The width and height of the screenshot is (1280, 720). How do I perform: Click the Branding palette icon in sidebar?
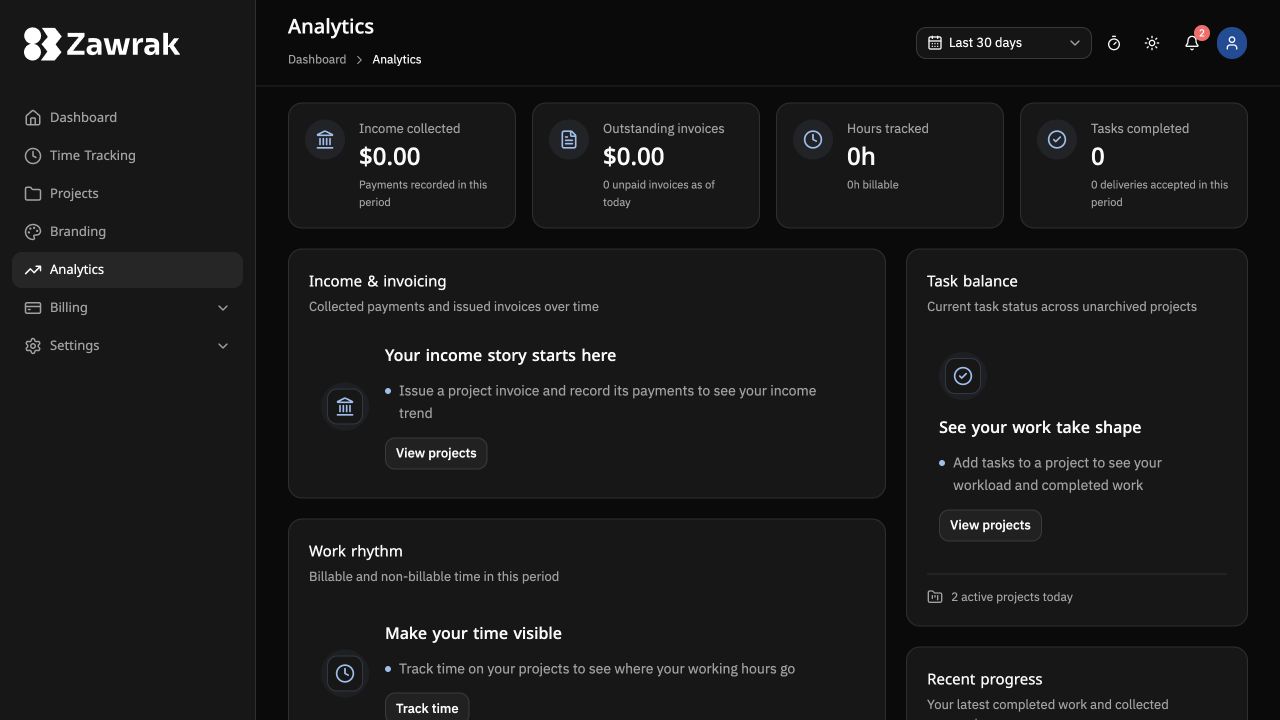[33, 231]
